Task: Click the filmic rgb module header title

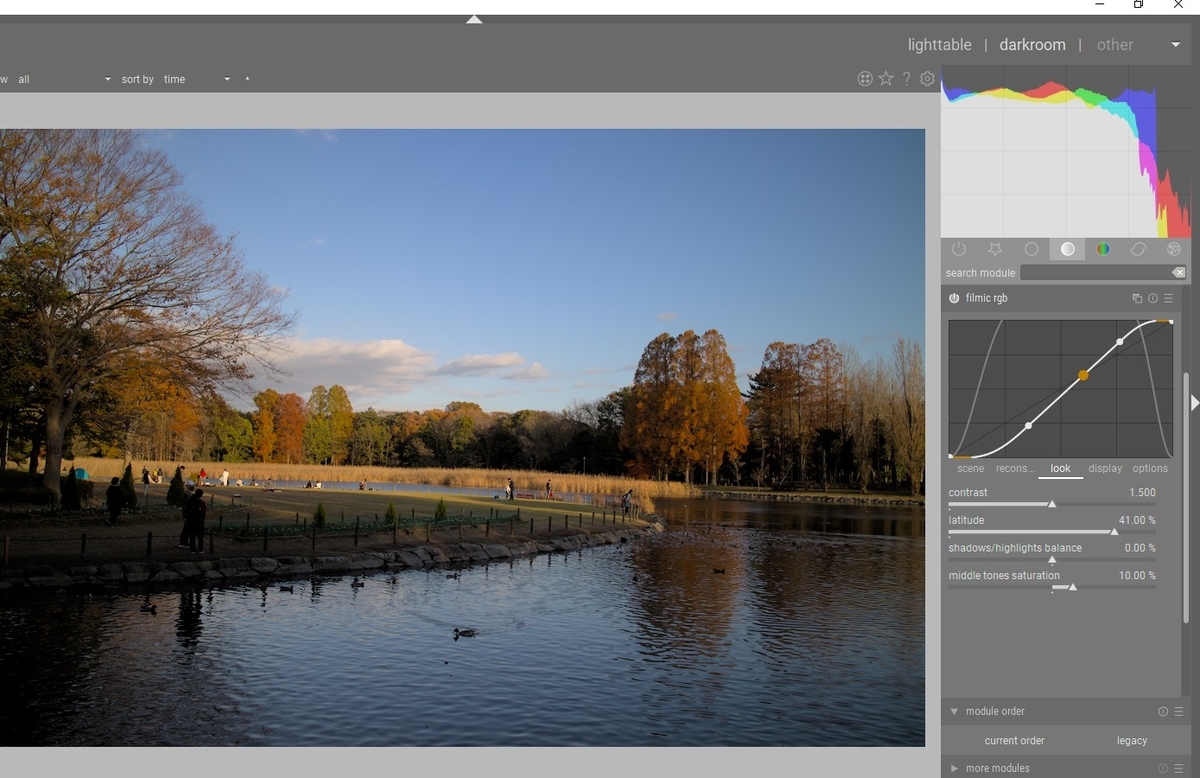Action: (x=987, y=298)
